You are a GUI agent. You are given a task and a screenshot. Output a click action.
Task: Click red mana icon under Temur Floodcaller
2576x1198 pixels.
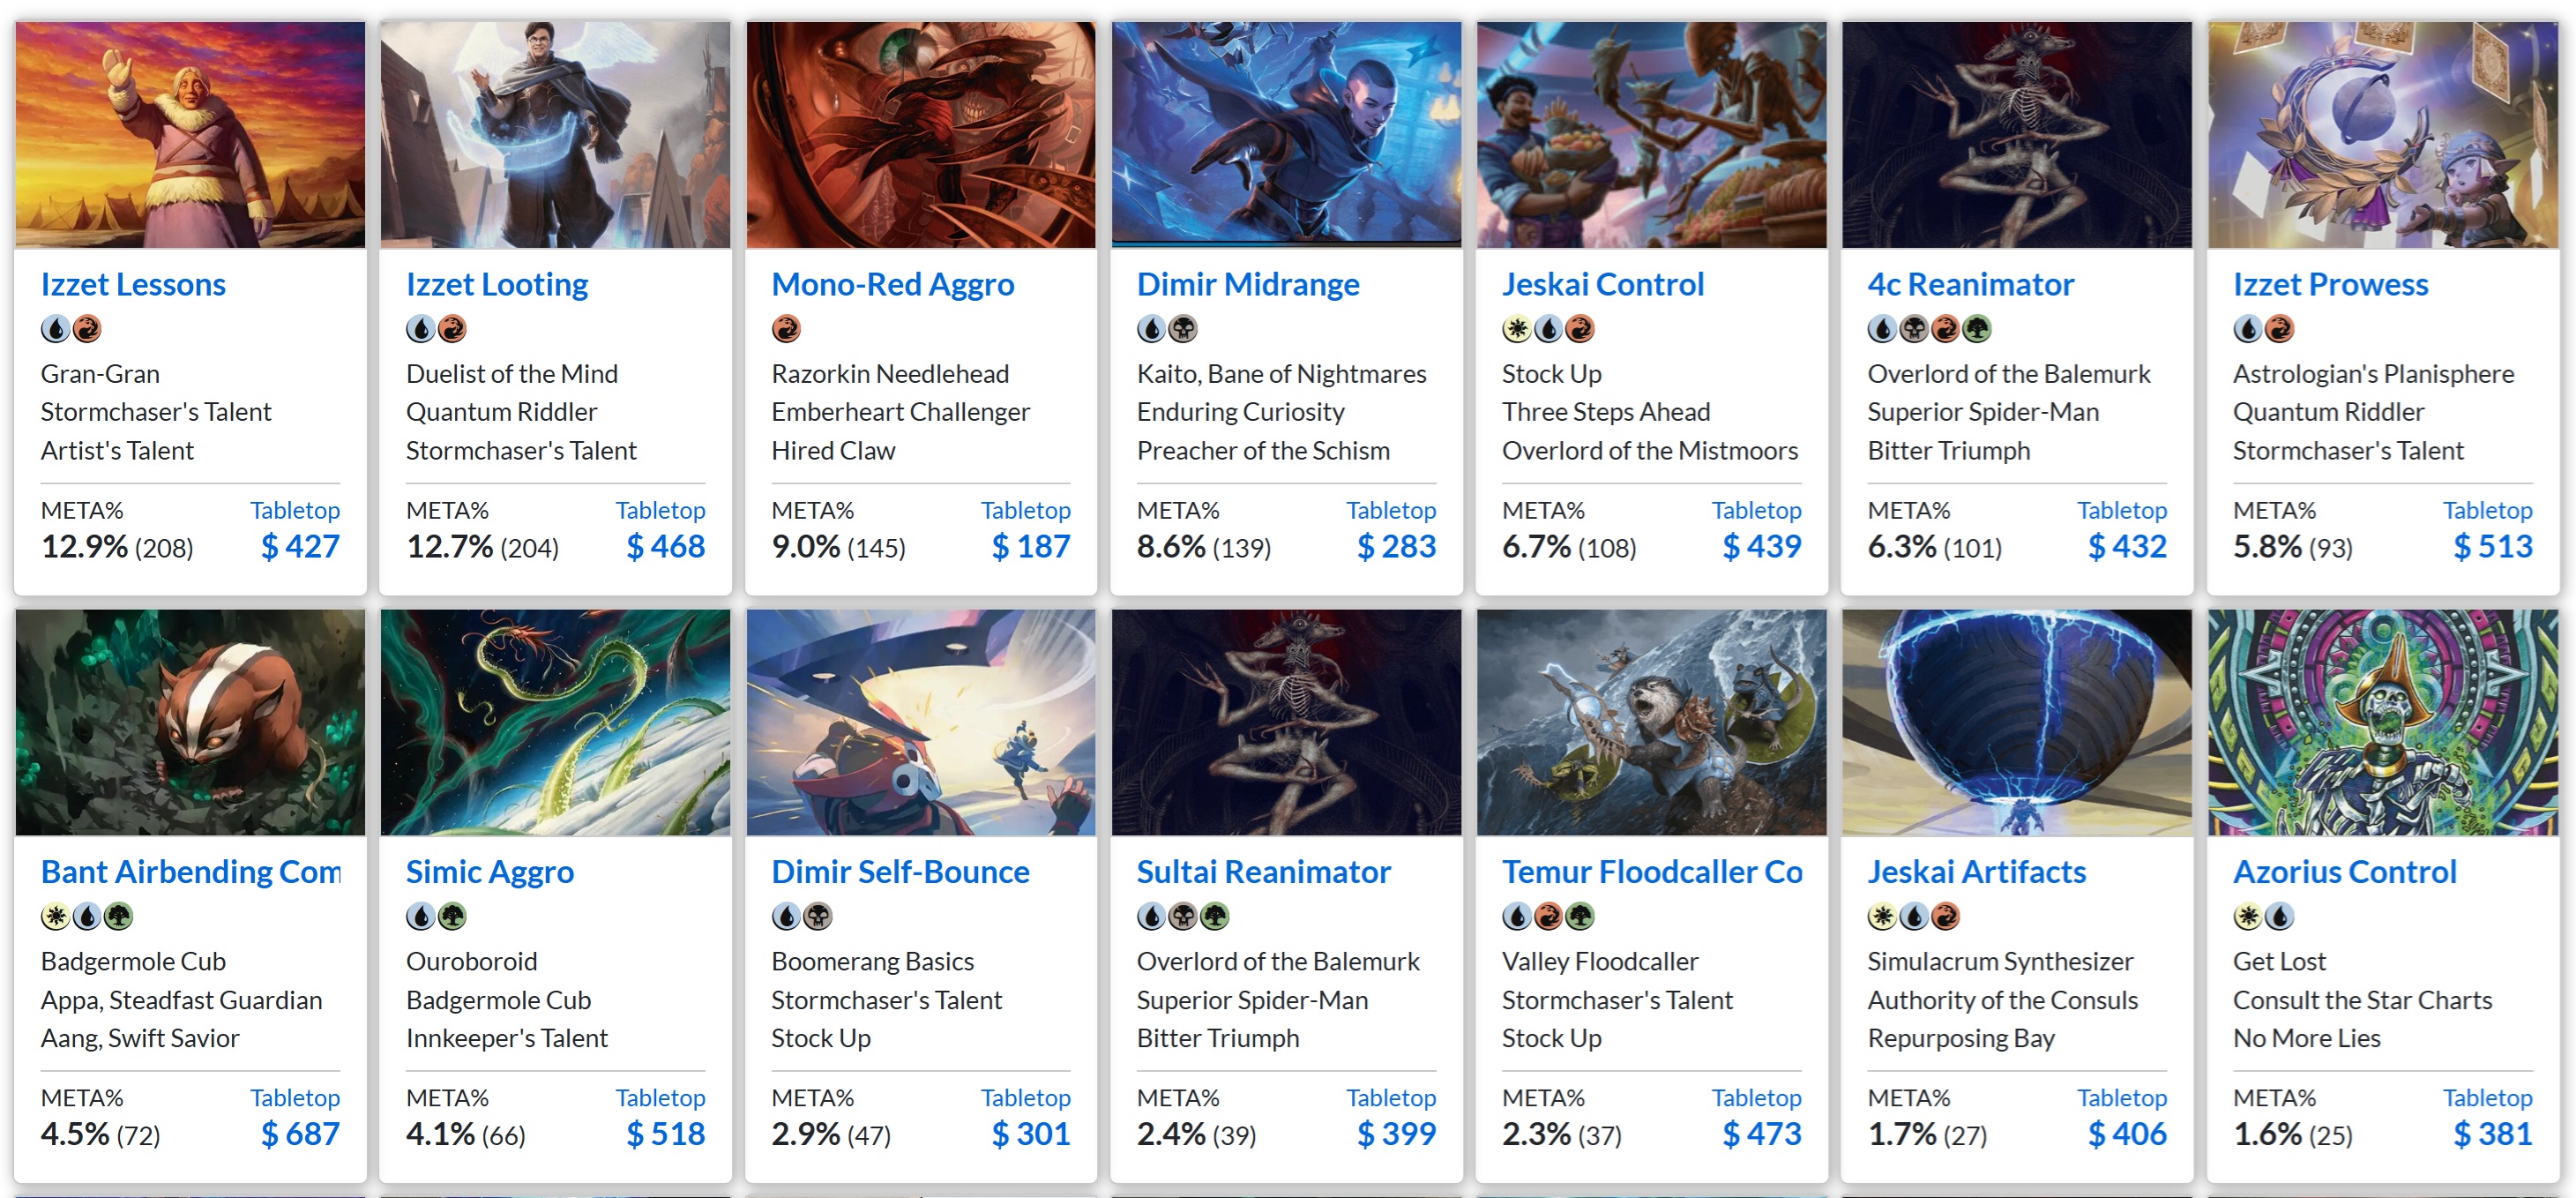point(1548,916)
